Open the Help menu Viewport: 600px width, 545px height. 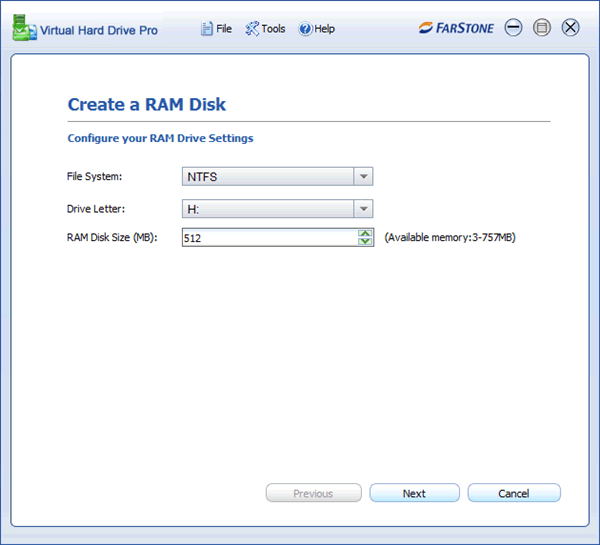click(x=316, y=29)
